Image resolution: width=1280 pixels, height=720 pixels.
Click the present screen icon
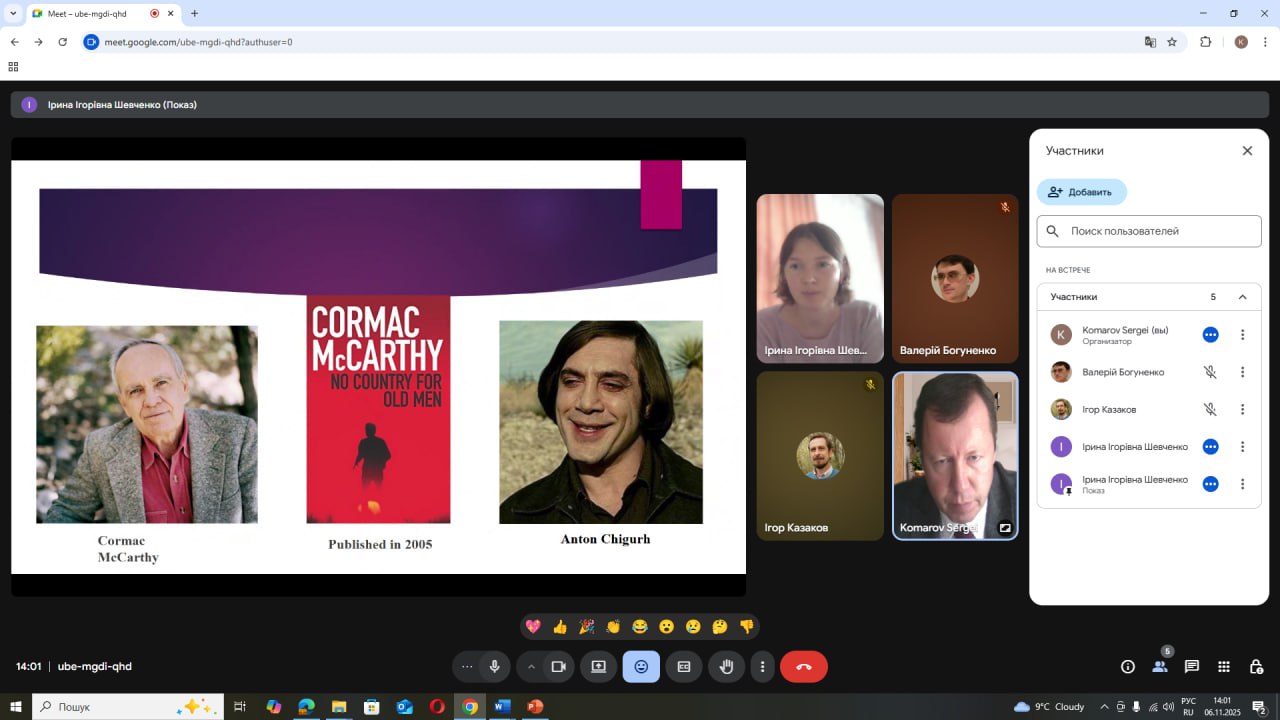[598, 667]
